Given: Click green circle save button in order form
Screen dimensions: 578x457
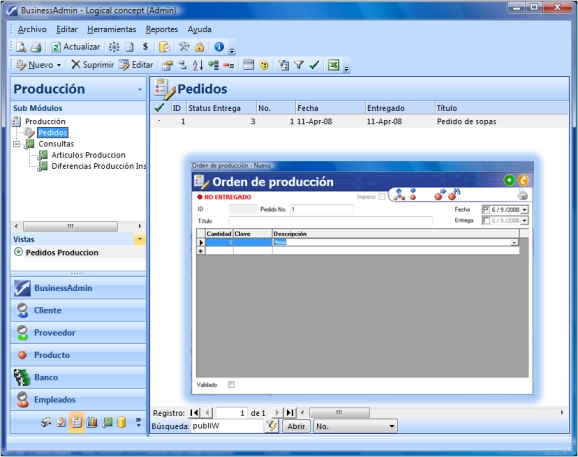Looking at the screenshot, I should (509, 180).
